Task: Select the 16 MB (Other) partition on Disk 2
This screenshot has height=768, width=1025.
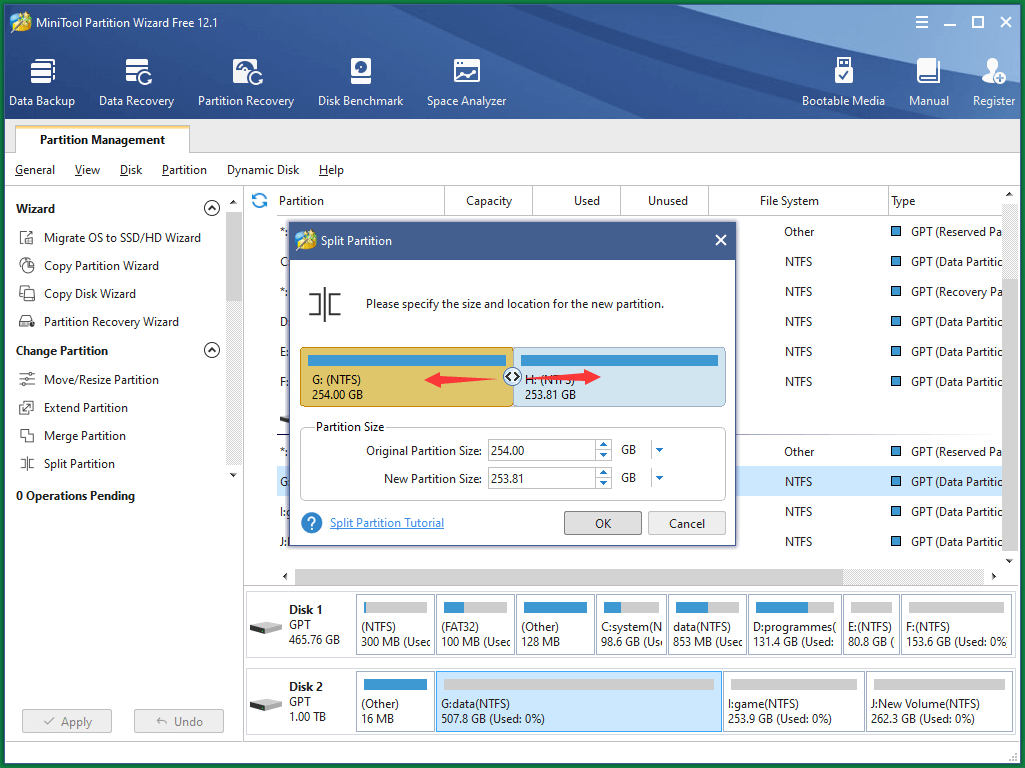Action: coord(395,701)
